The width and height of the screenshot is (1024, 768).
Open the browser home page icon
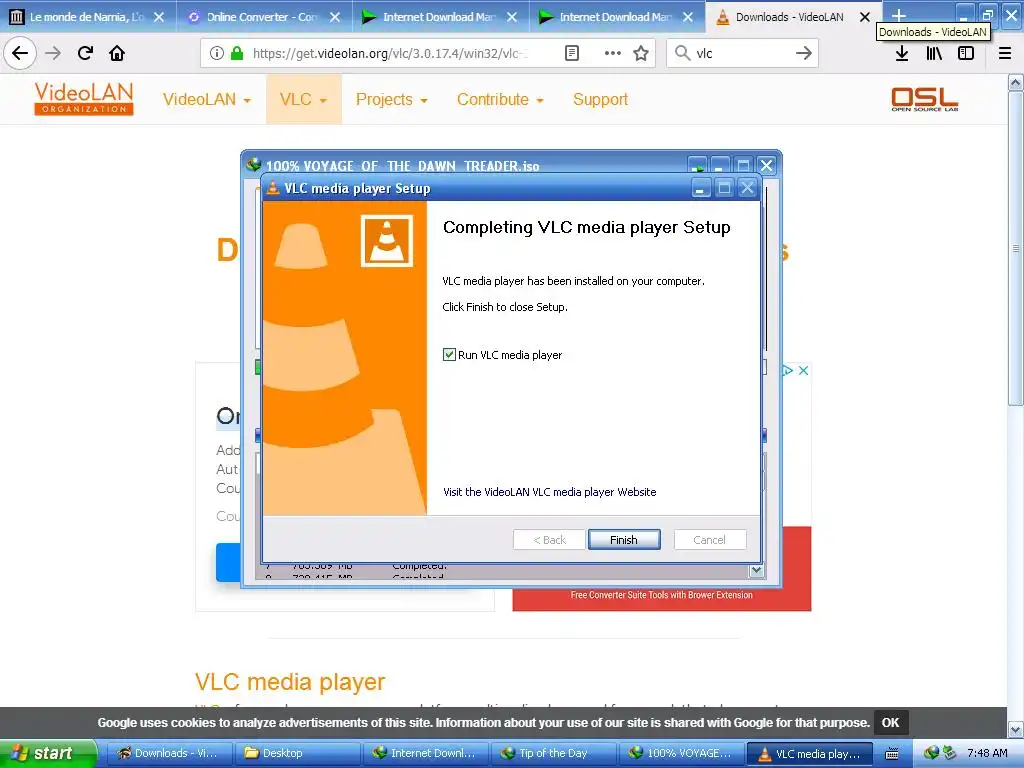[117, 53]
